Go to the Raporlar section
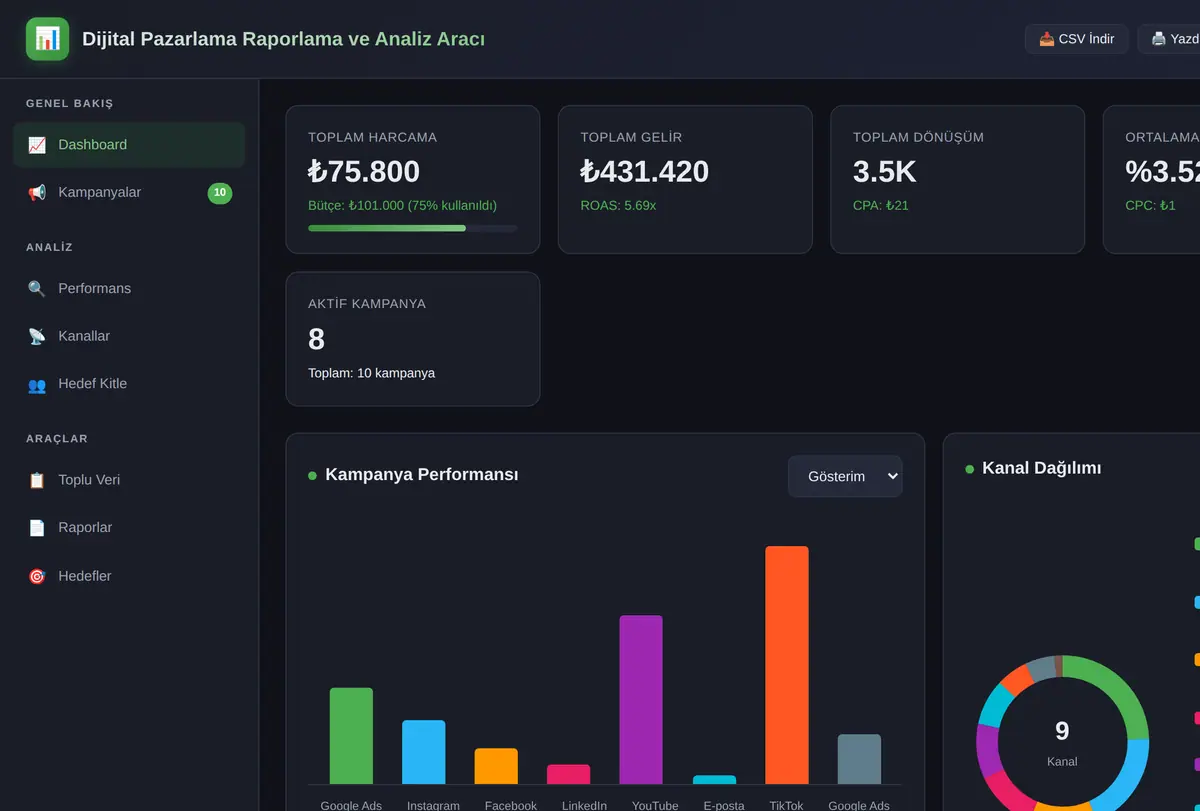1200x811 pixels. [129, 528]
